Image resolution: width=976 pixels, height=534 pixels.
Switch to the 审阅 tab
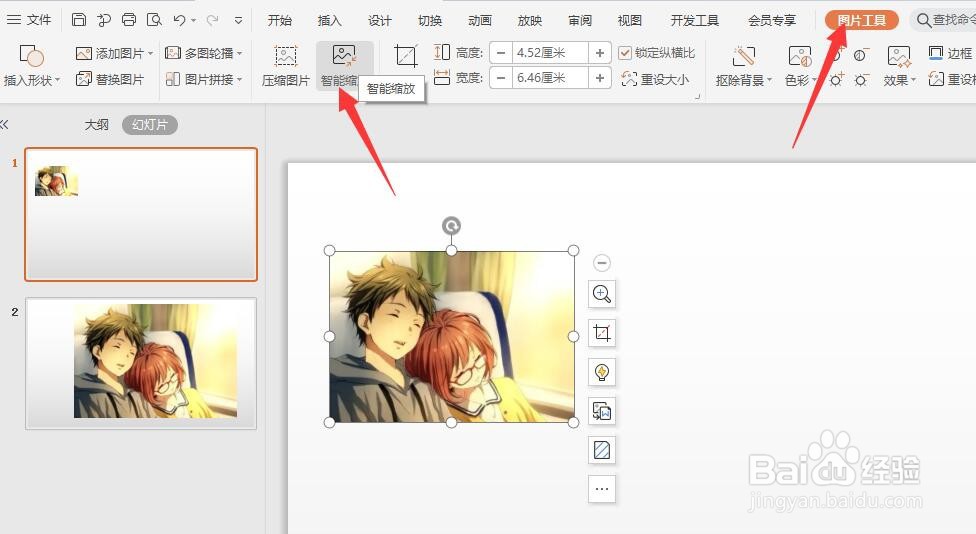[x=580, y=21]
